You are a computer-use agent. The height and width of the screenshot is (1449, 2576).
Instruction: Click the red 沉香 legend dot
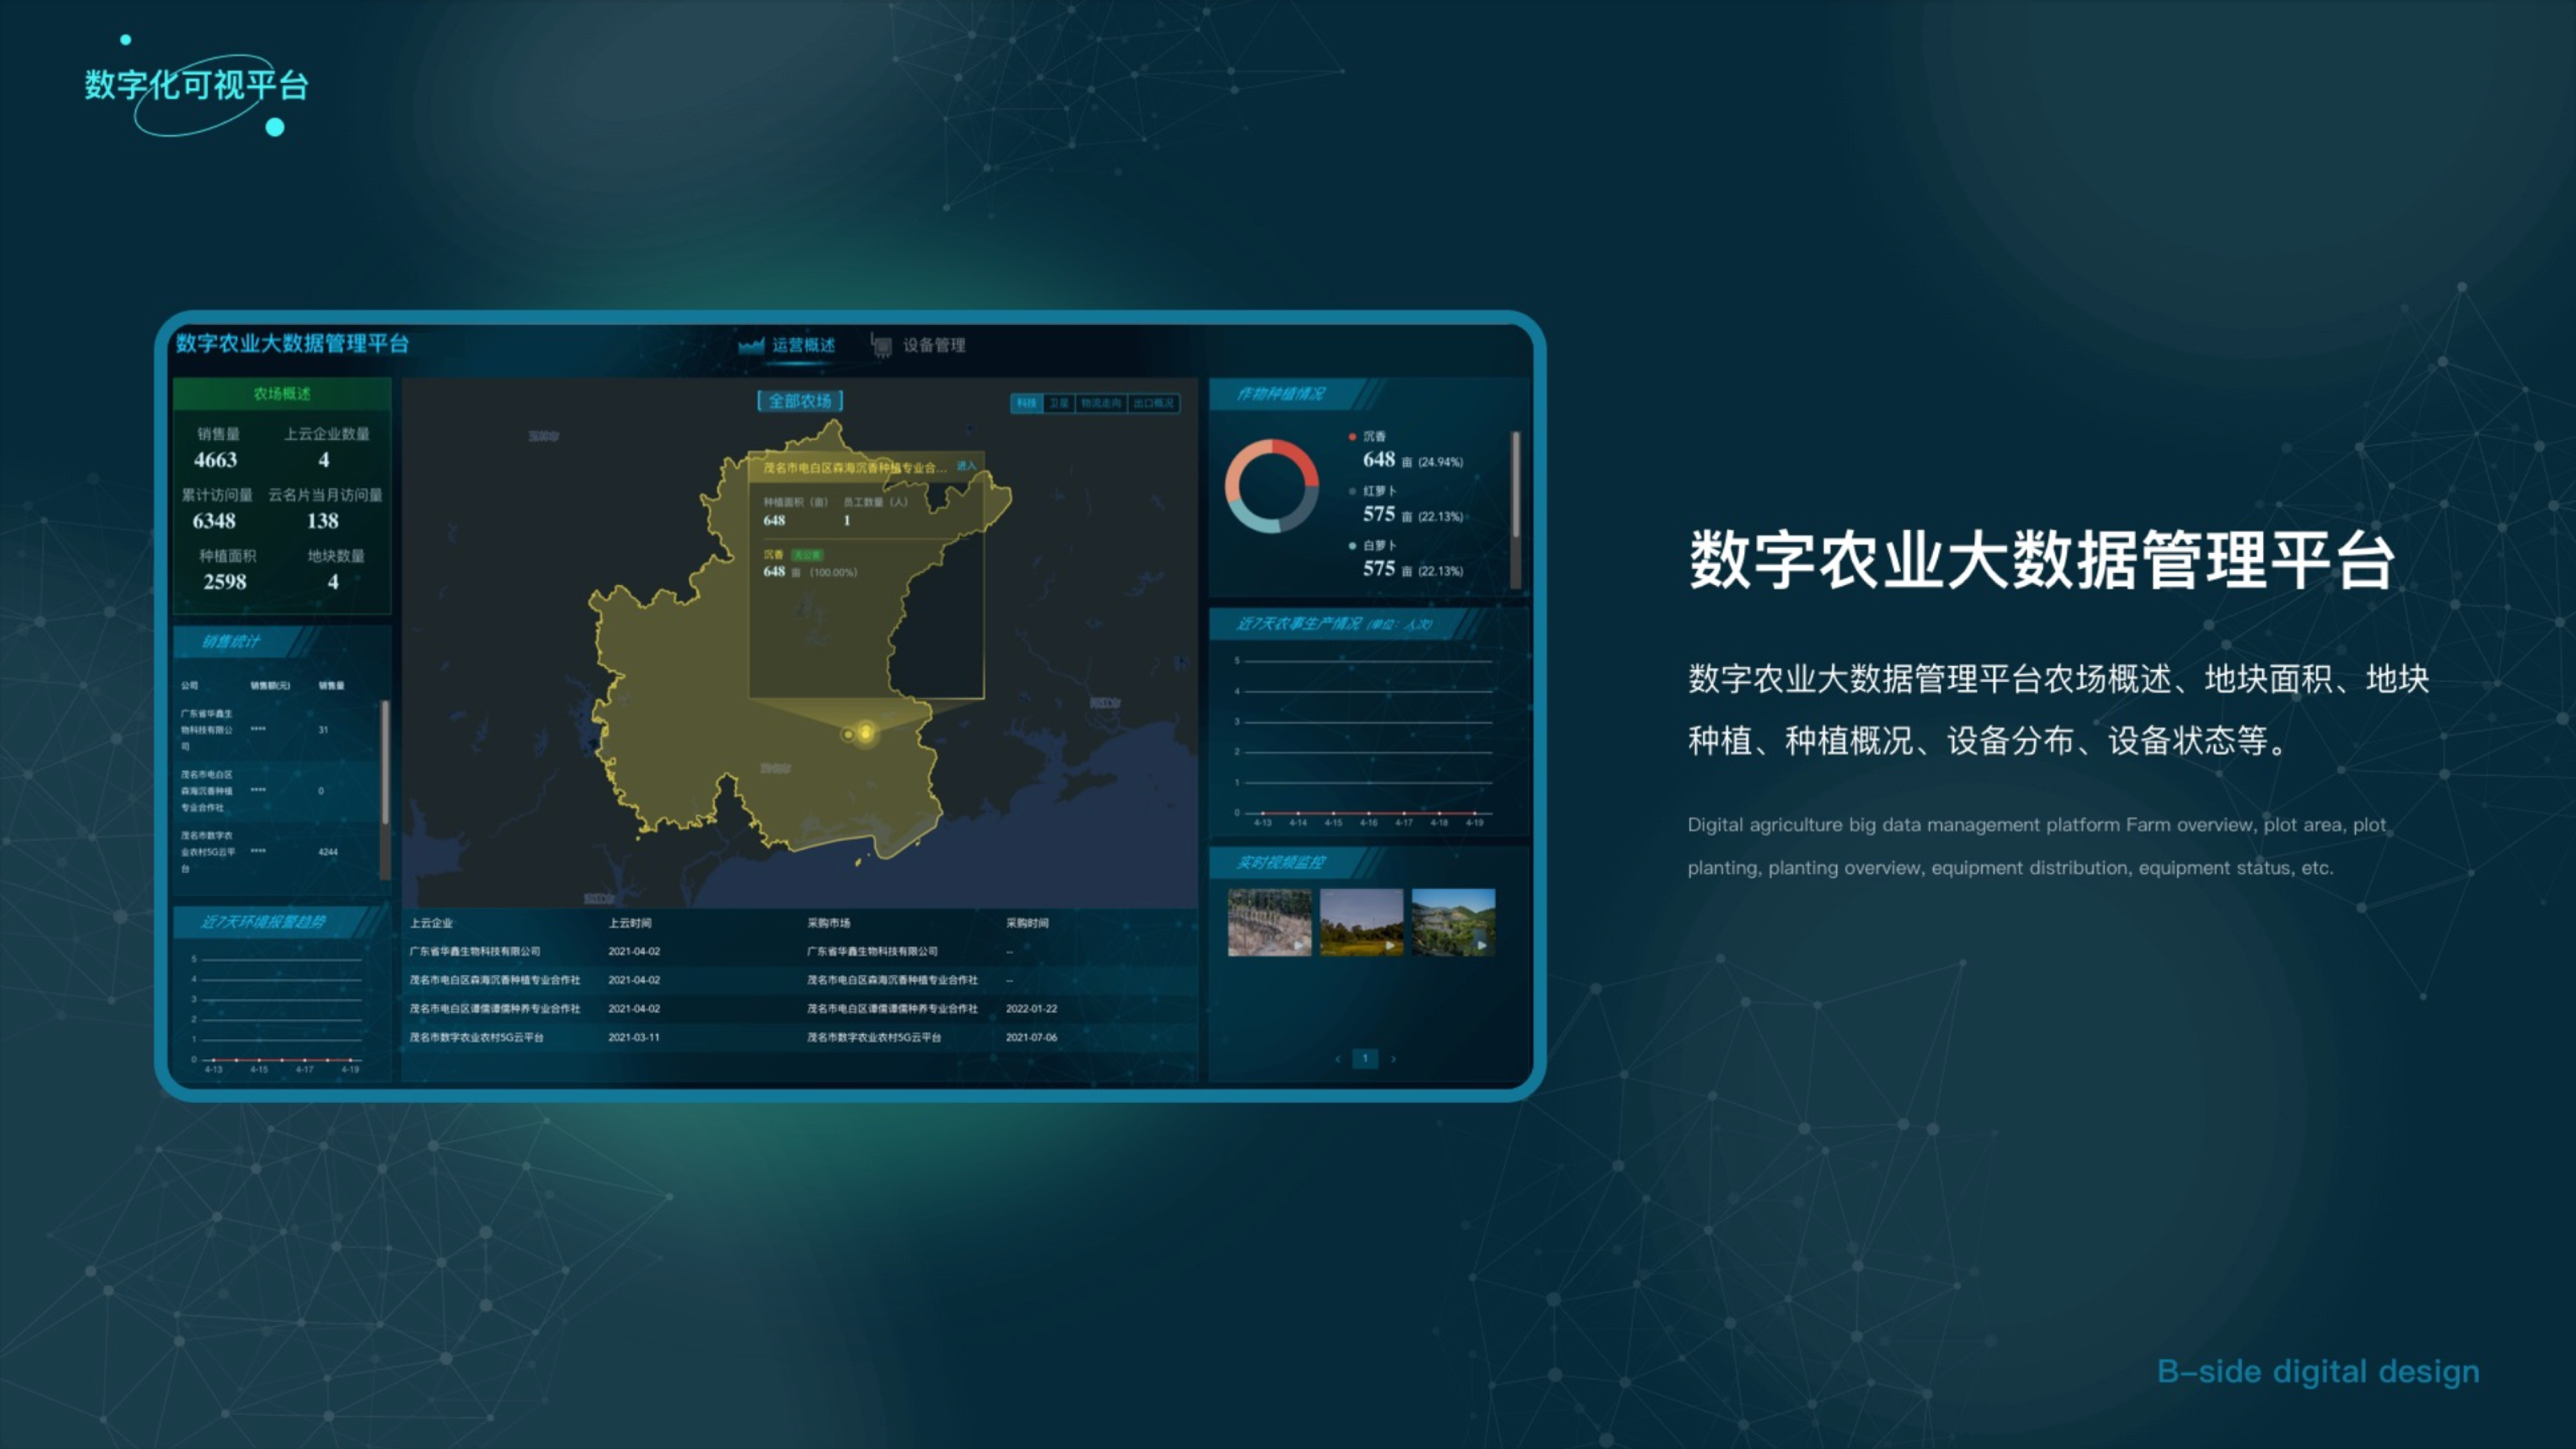click(x=1352, y=437)
